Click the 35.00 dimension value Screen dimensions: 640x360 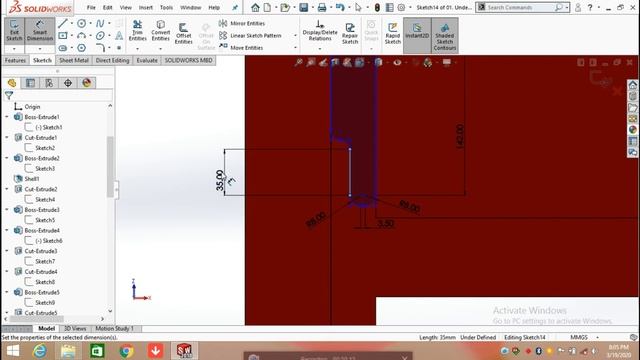tap(220, 180)
